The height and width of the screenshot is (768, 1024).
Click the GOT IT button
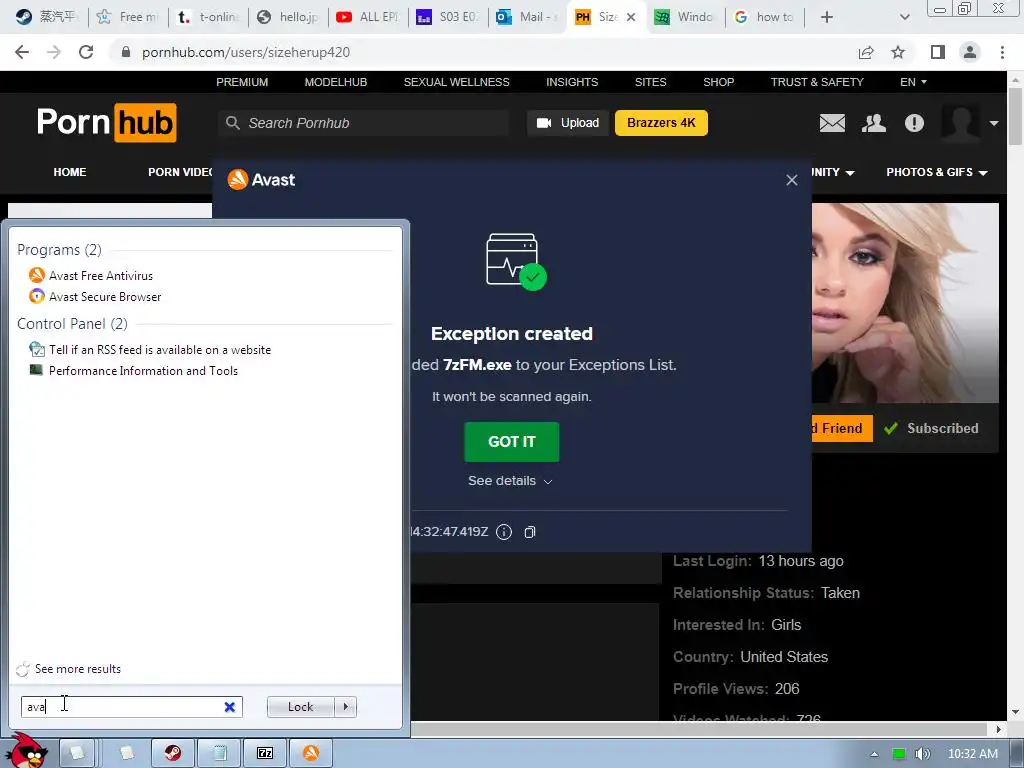pyautogui.click(x=511, y=442)
